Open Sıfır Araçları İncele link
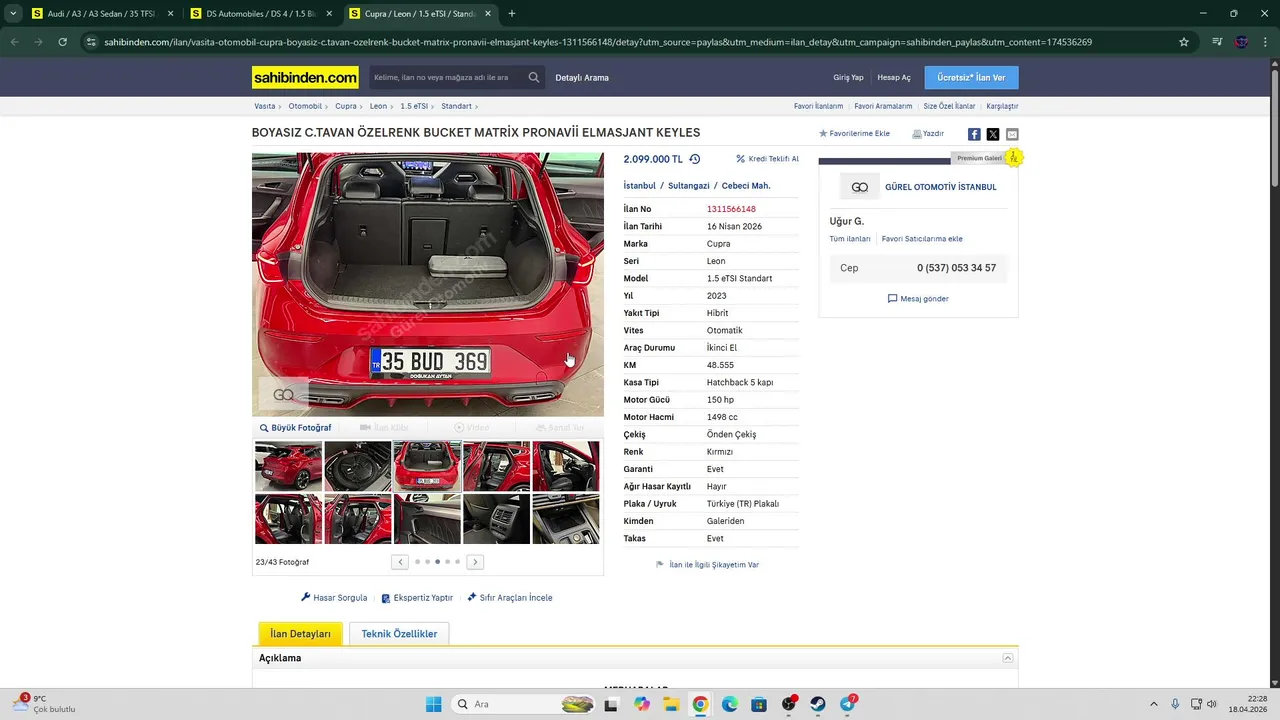The width and height of the screenshot is (1280, 720). pyautogui.click(x=509, y=598)
